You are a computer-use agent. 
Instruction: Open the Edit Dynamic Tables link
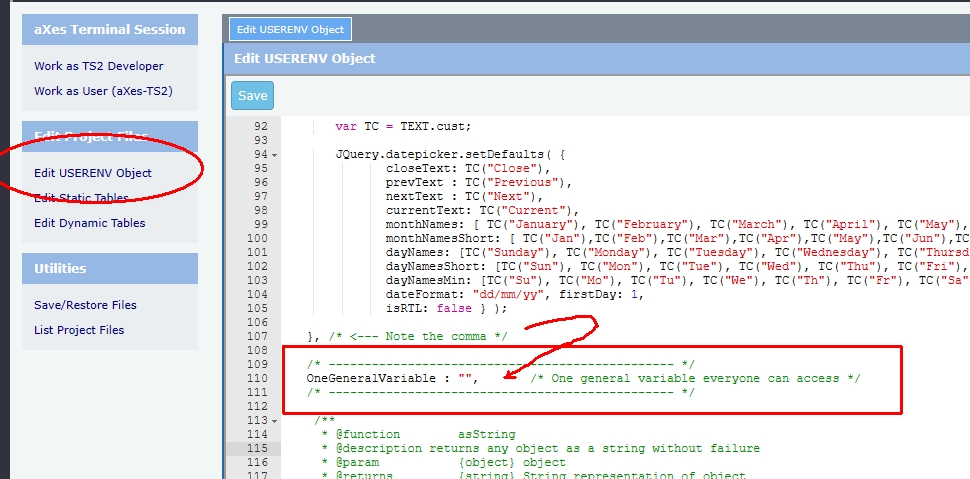coord(89,223)
